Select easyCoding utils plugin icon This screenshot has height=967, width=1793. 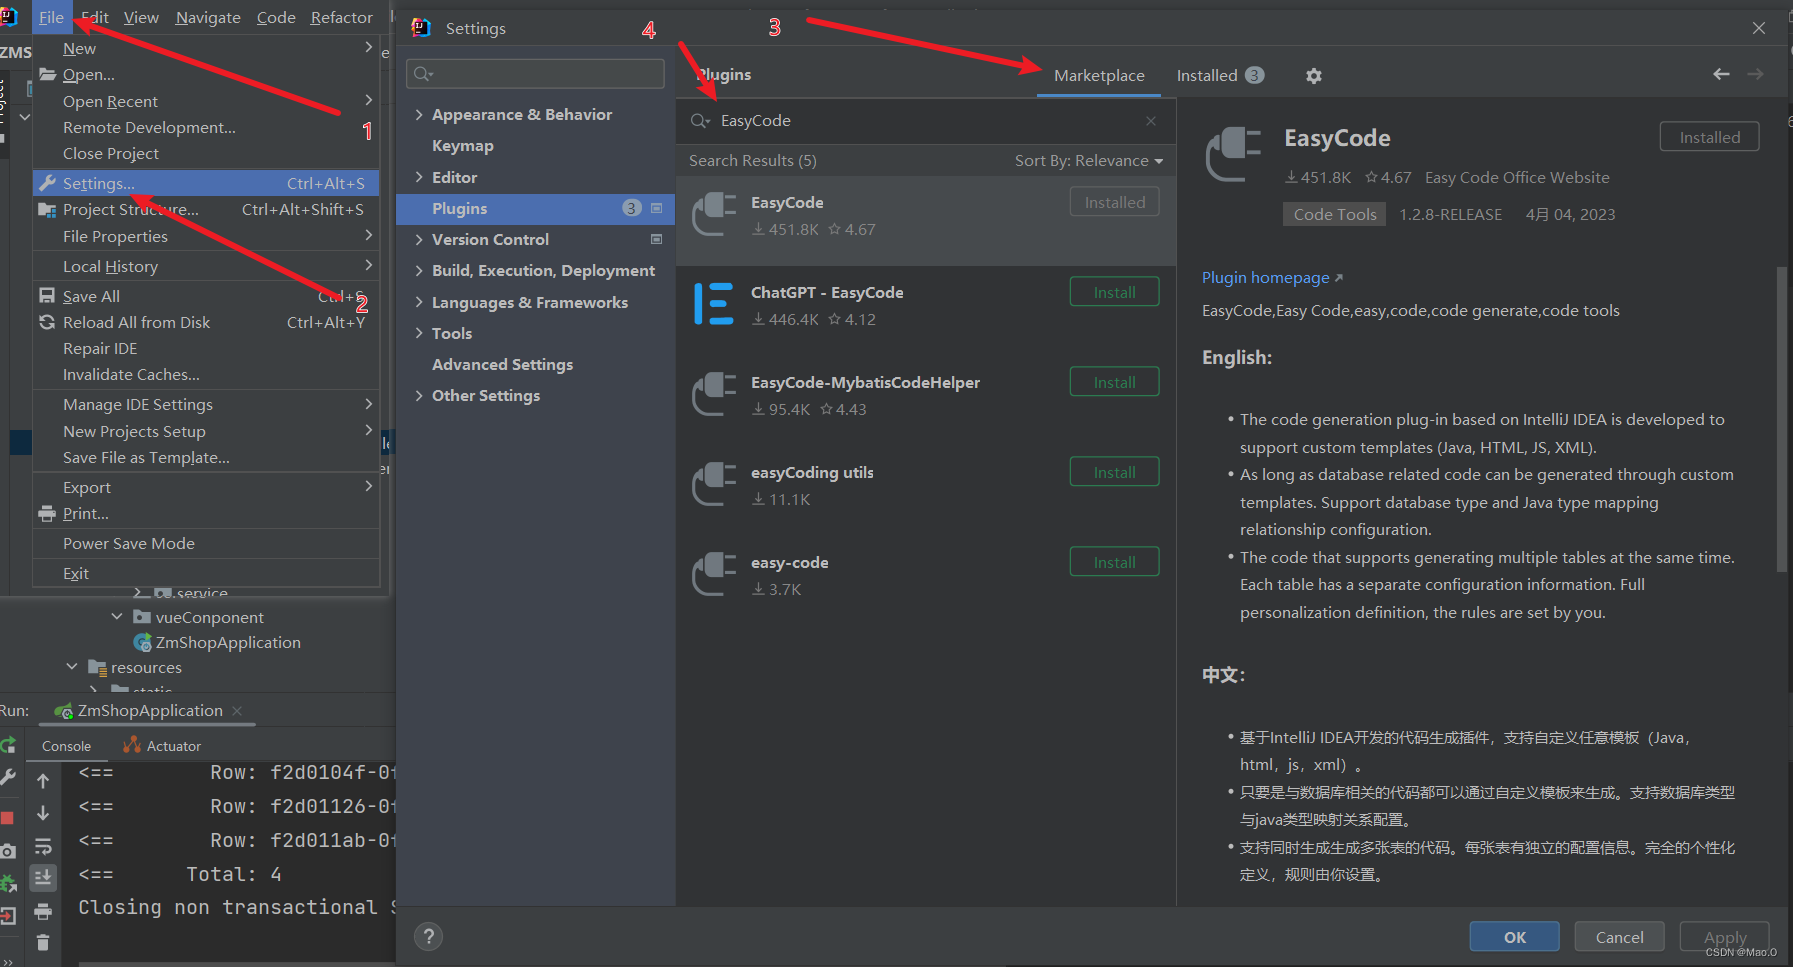pyautogui.click(x=714, y=484)
